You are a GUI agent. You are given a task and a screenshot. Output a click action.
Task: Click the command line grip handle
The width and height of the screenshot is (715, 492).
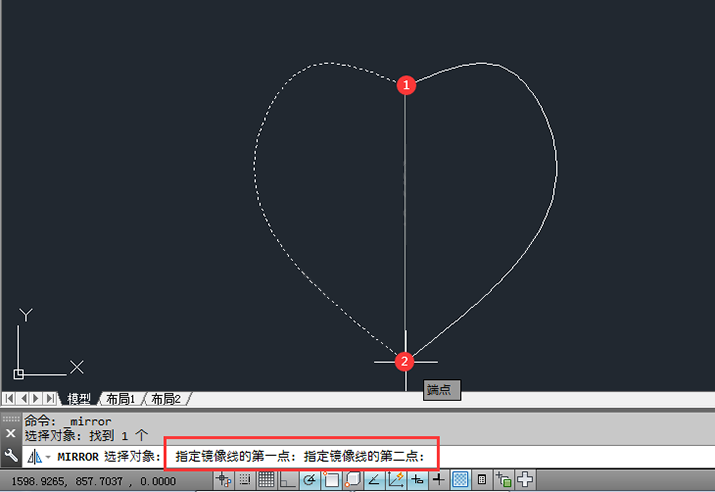(11, 418)
